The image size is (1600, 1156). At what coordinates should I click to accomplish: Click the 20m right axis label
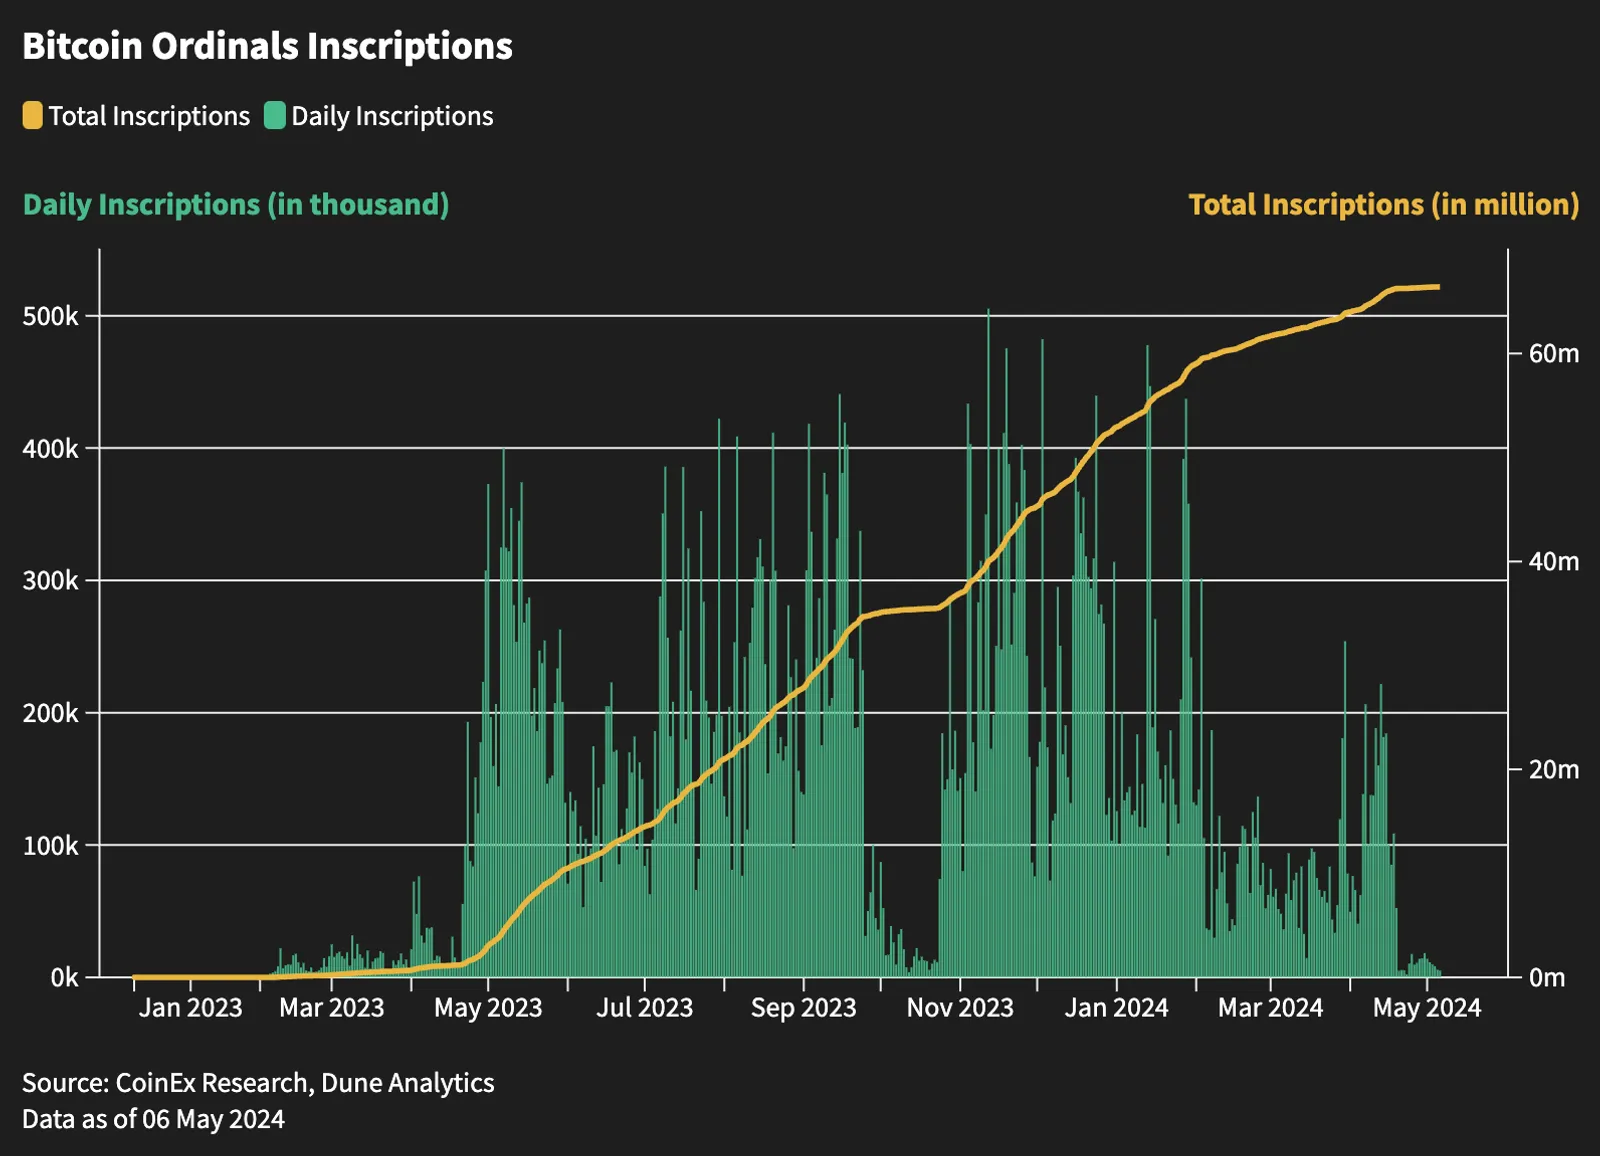tap(1554, 769)
